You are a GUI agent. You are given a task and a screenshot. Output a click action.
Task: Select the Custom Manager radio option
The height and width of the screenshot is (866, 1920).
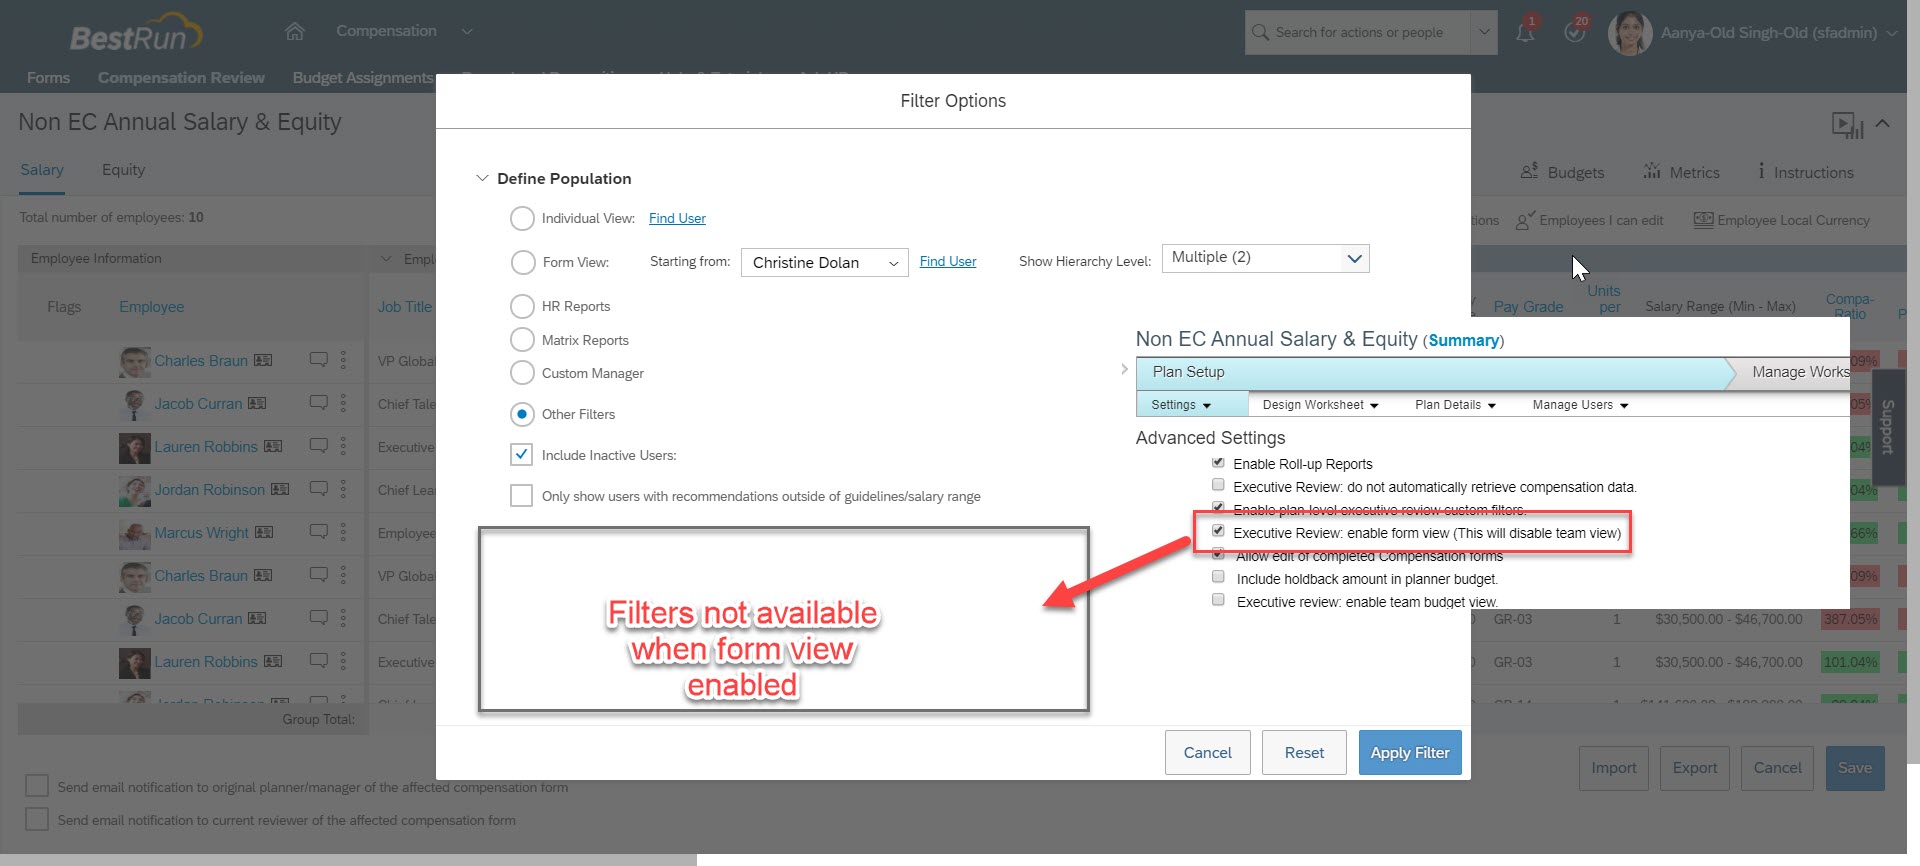pyautogui.click(x=522, y=373)
